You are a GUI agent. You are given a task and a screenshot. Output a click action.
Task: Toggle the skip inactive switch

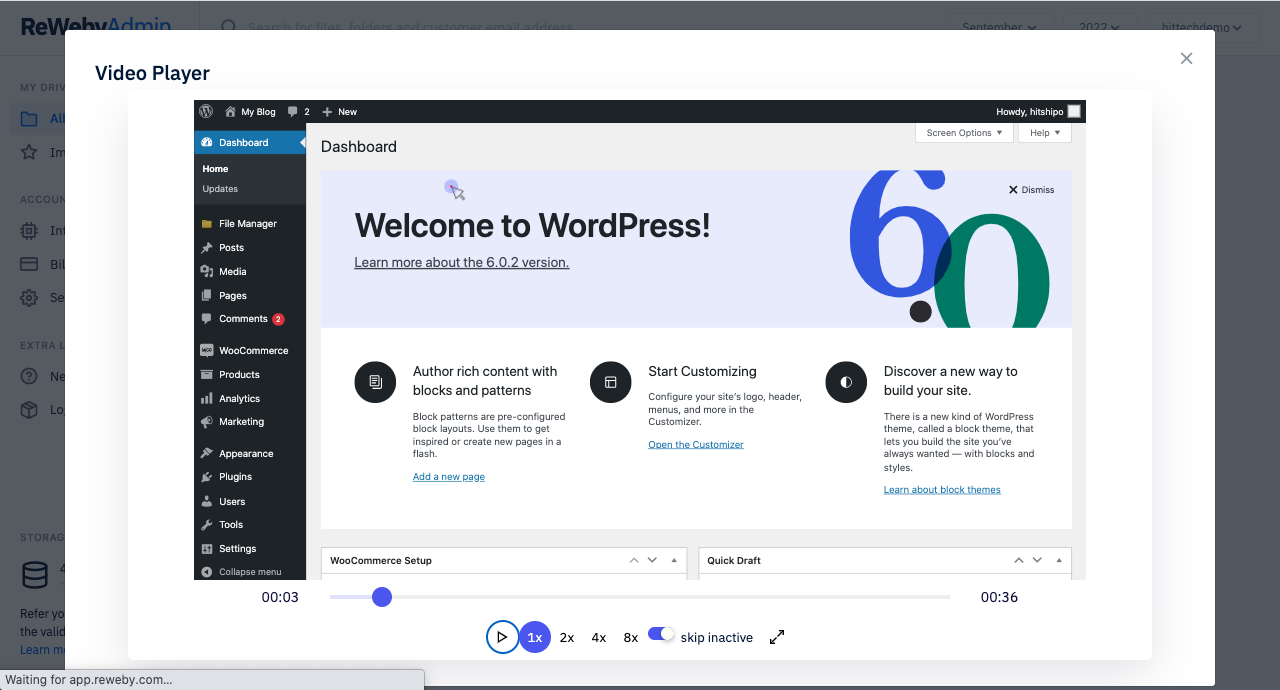661,634
